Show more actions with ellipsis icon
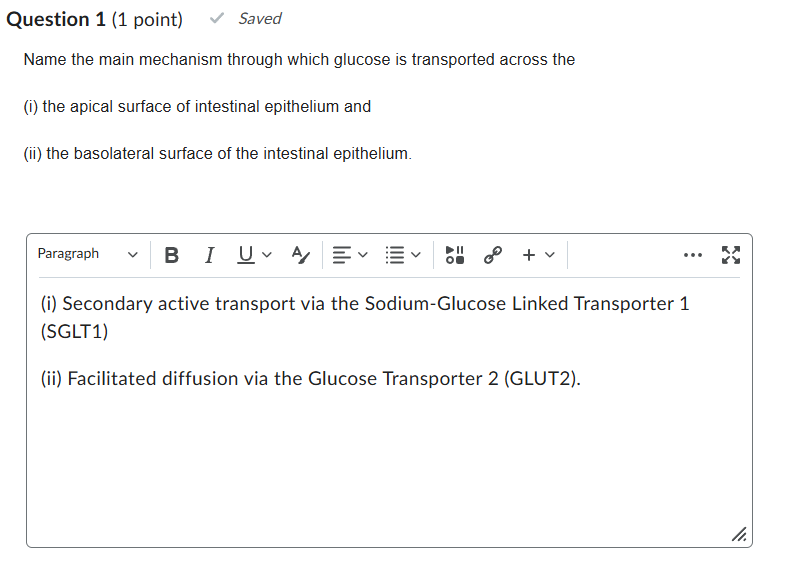This screenshot has width=803, height=573. (693, 254)
